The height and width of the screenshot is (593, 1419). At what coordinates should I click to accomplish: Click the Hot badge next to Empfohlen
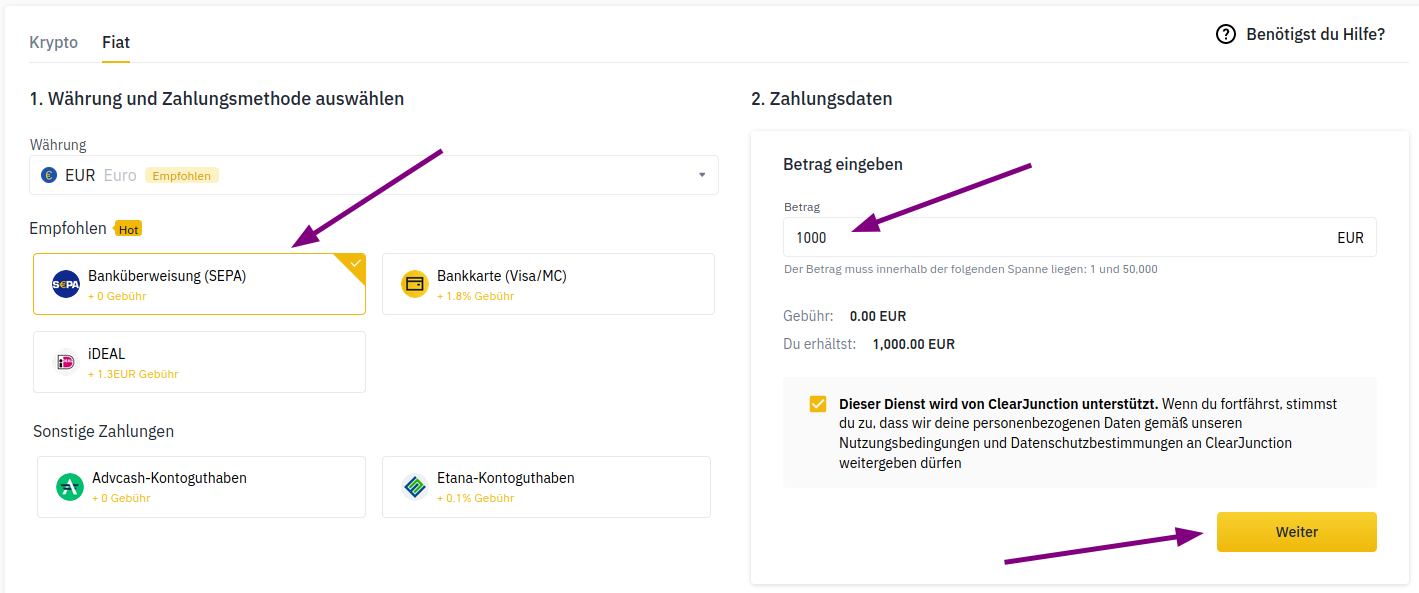pyautogui.click(x=128, y=228)
